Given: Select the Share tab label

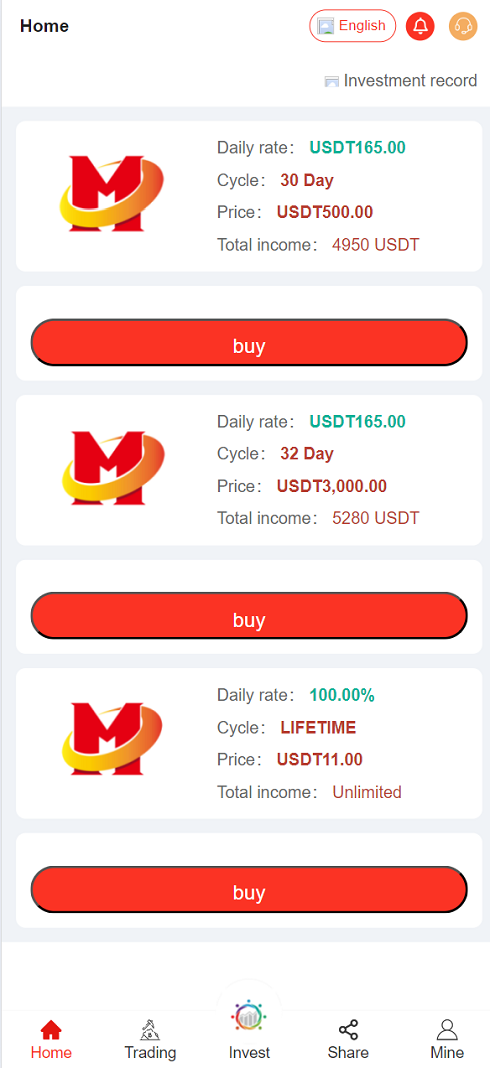Looking at the screenshot, I should click(x=348, y=1052).
